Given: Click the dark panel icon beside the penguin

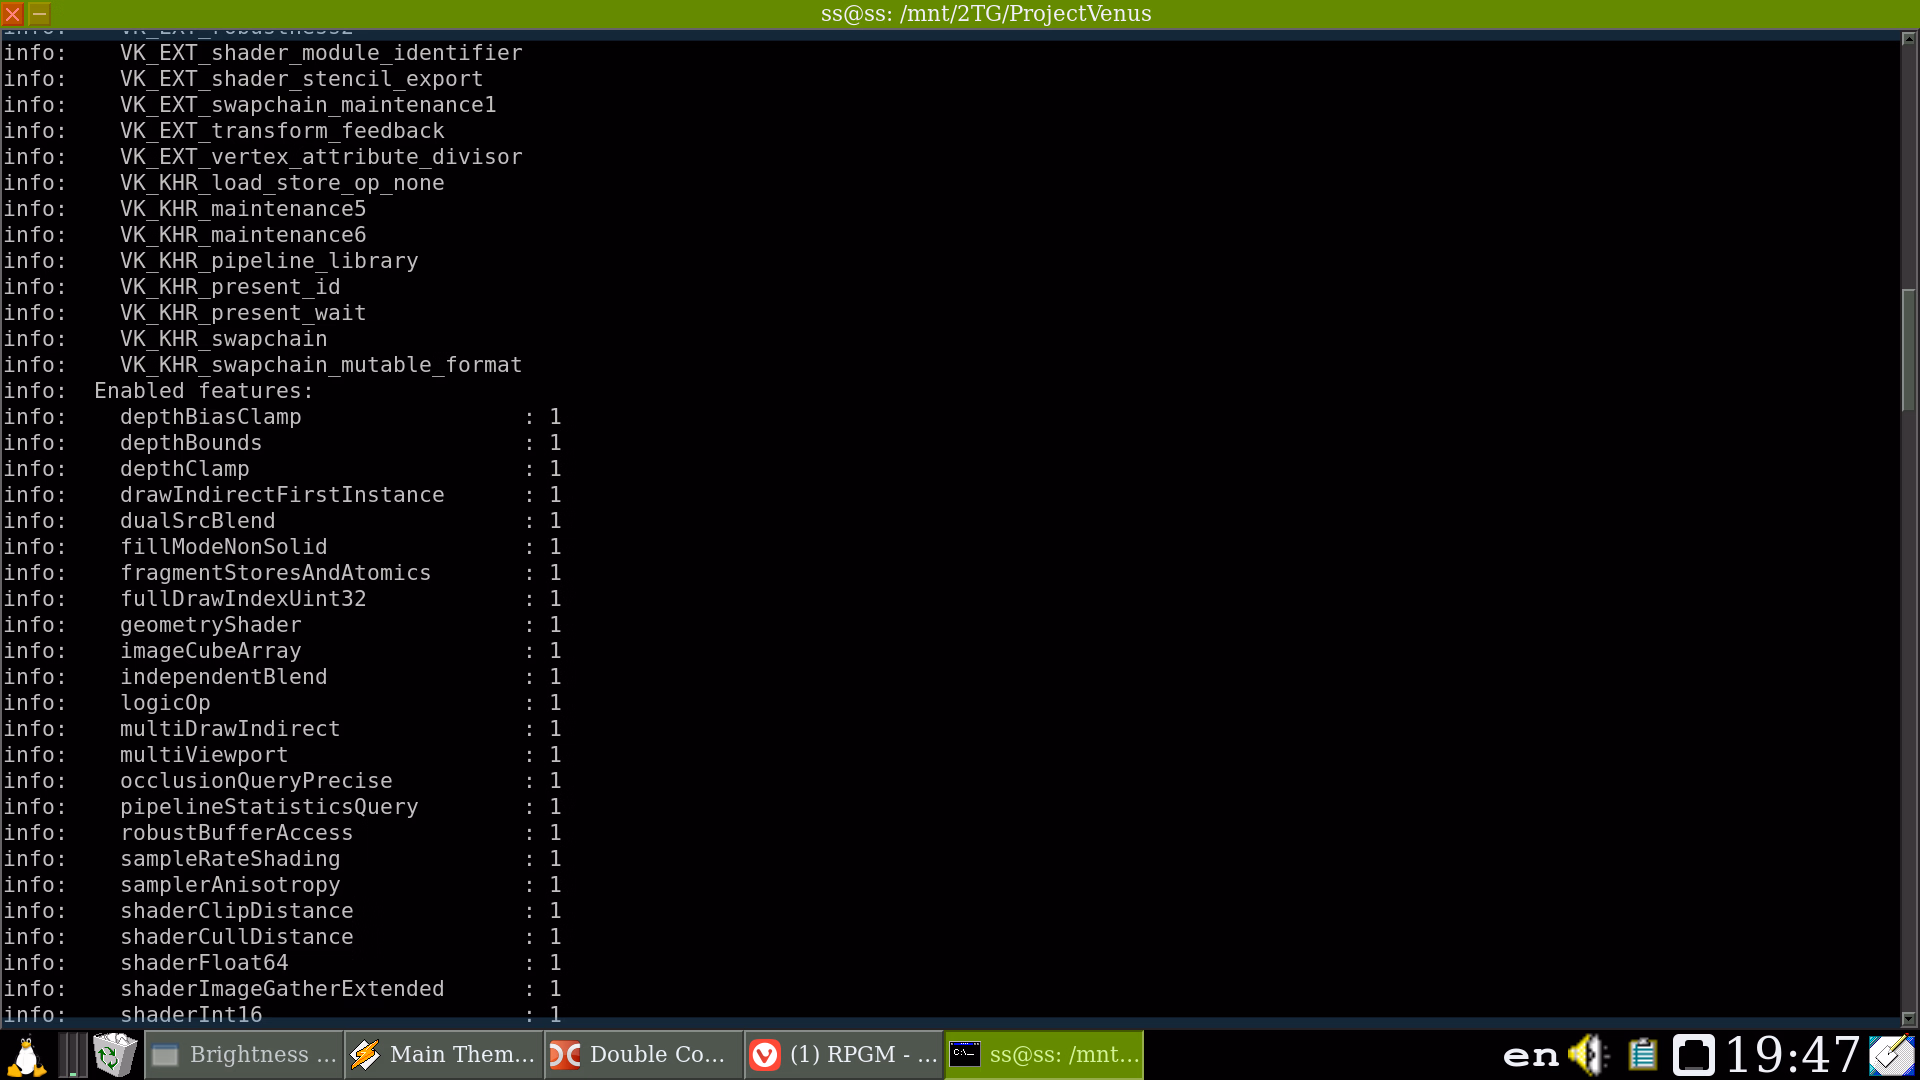Looking at the screenshot, I should pyautogui.click(x=72, y=1055).
